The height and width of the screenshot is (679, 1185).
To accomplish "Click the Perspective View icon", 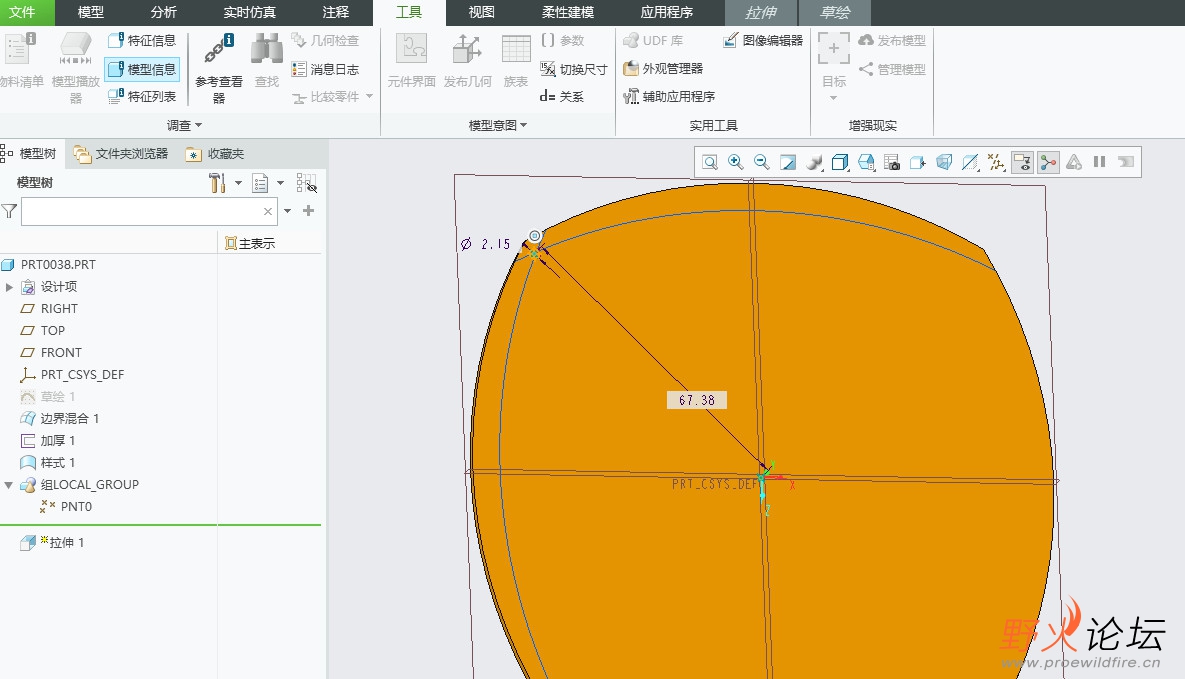I will pos(944,163).
